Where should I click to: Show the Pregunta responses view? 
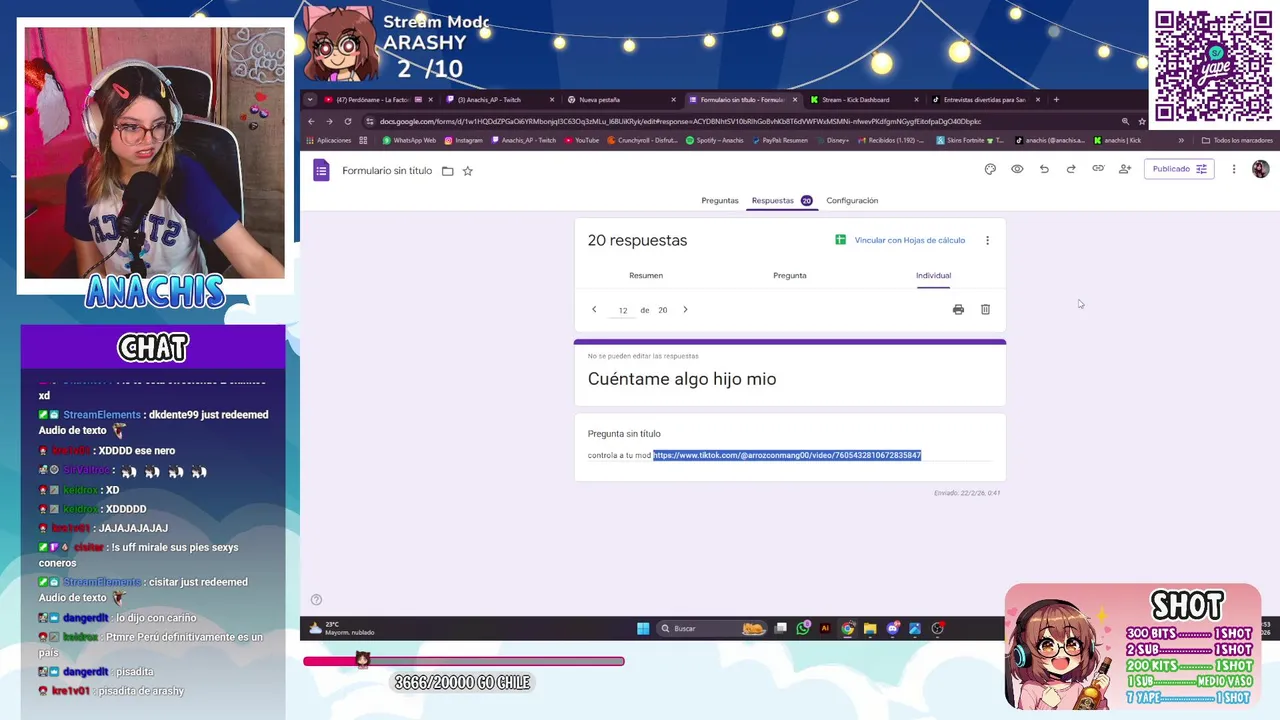(790, 276)
